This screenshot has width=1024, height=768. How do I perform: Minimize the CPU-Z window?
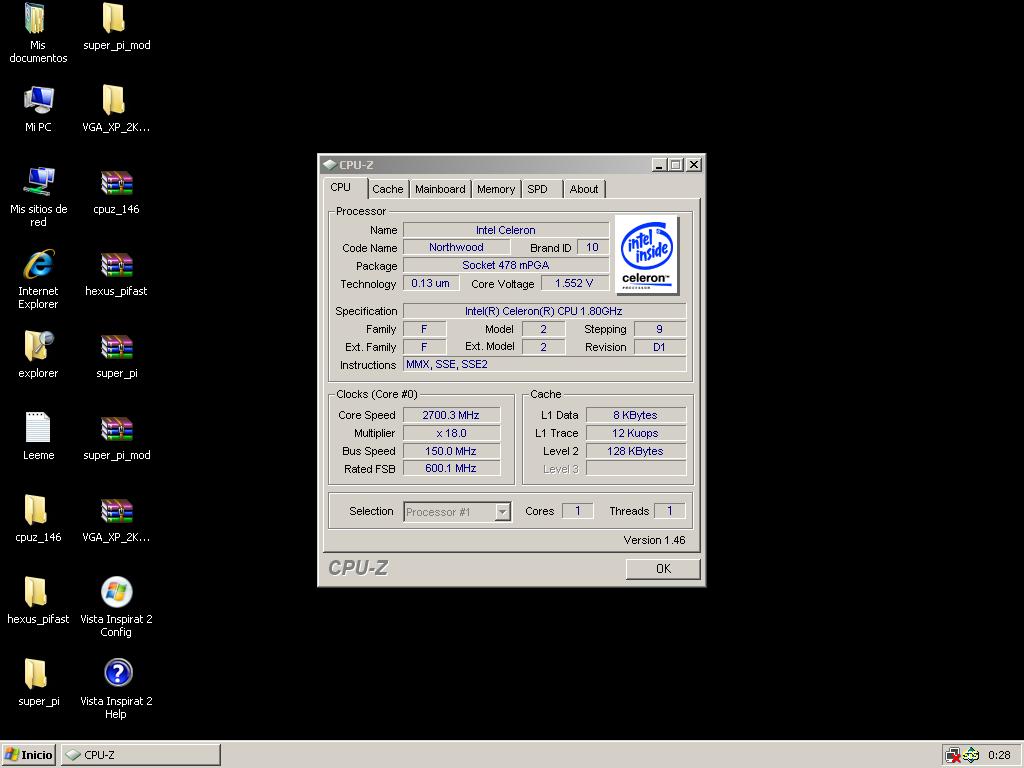[x=660, y=165]
